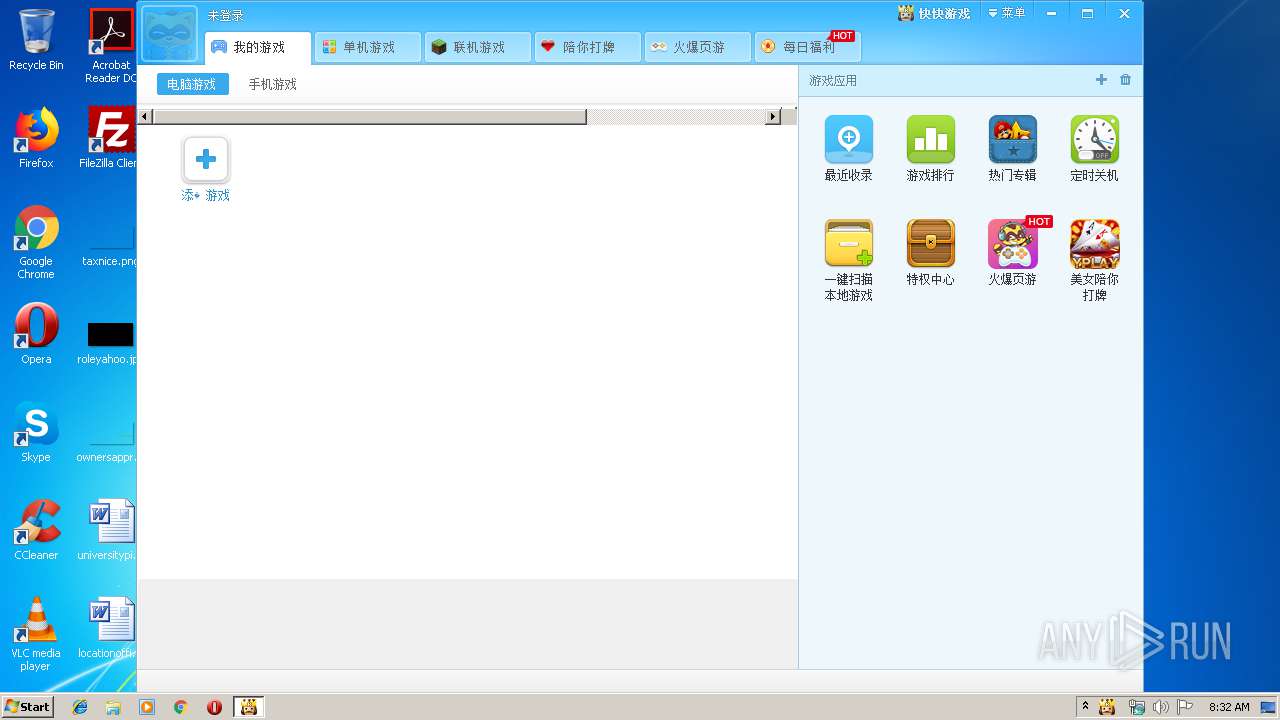Launch Chrome from the taskbar
This screenshot has height=720, width=1280.
(x=181, y=707)
